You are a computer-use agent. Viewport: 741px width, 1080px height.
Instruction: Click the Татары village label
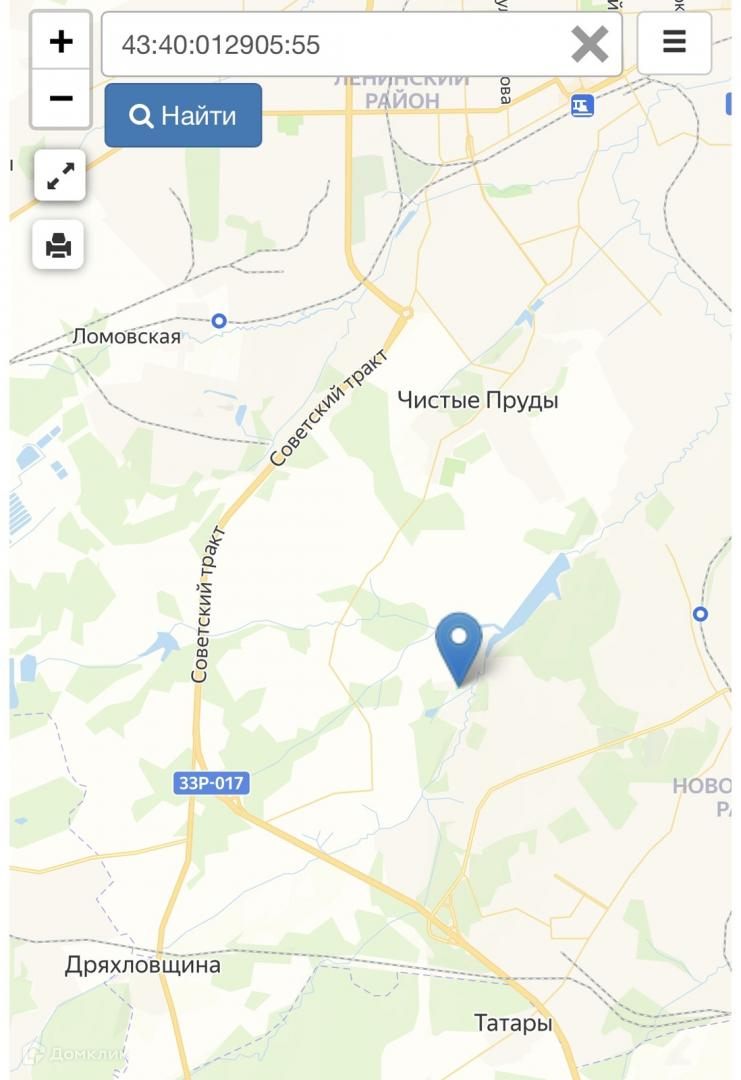(513, 1024)
